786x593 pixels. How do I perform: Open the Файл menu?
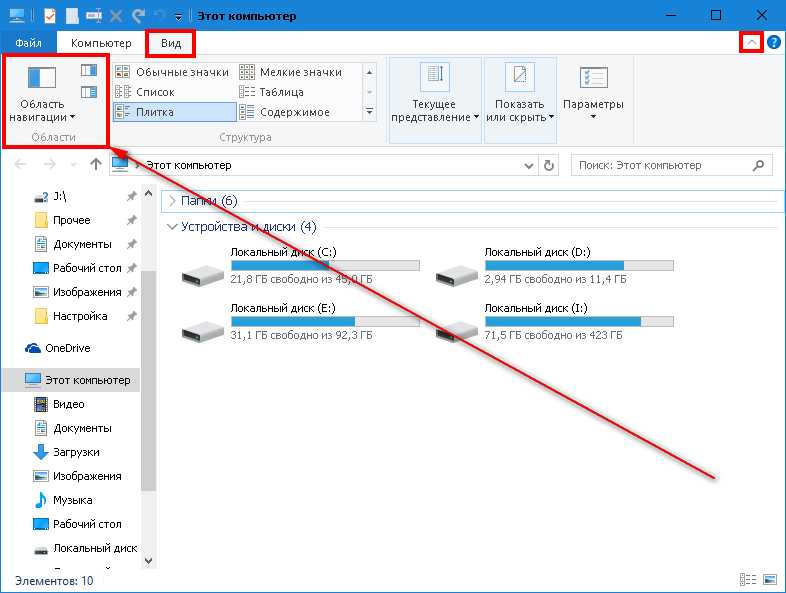click(28, 43)
